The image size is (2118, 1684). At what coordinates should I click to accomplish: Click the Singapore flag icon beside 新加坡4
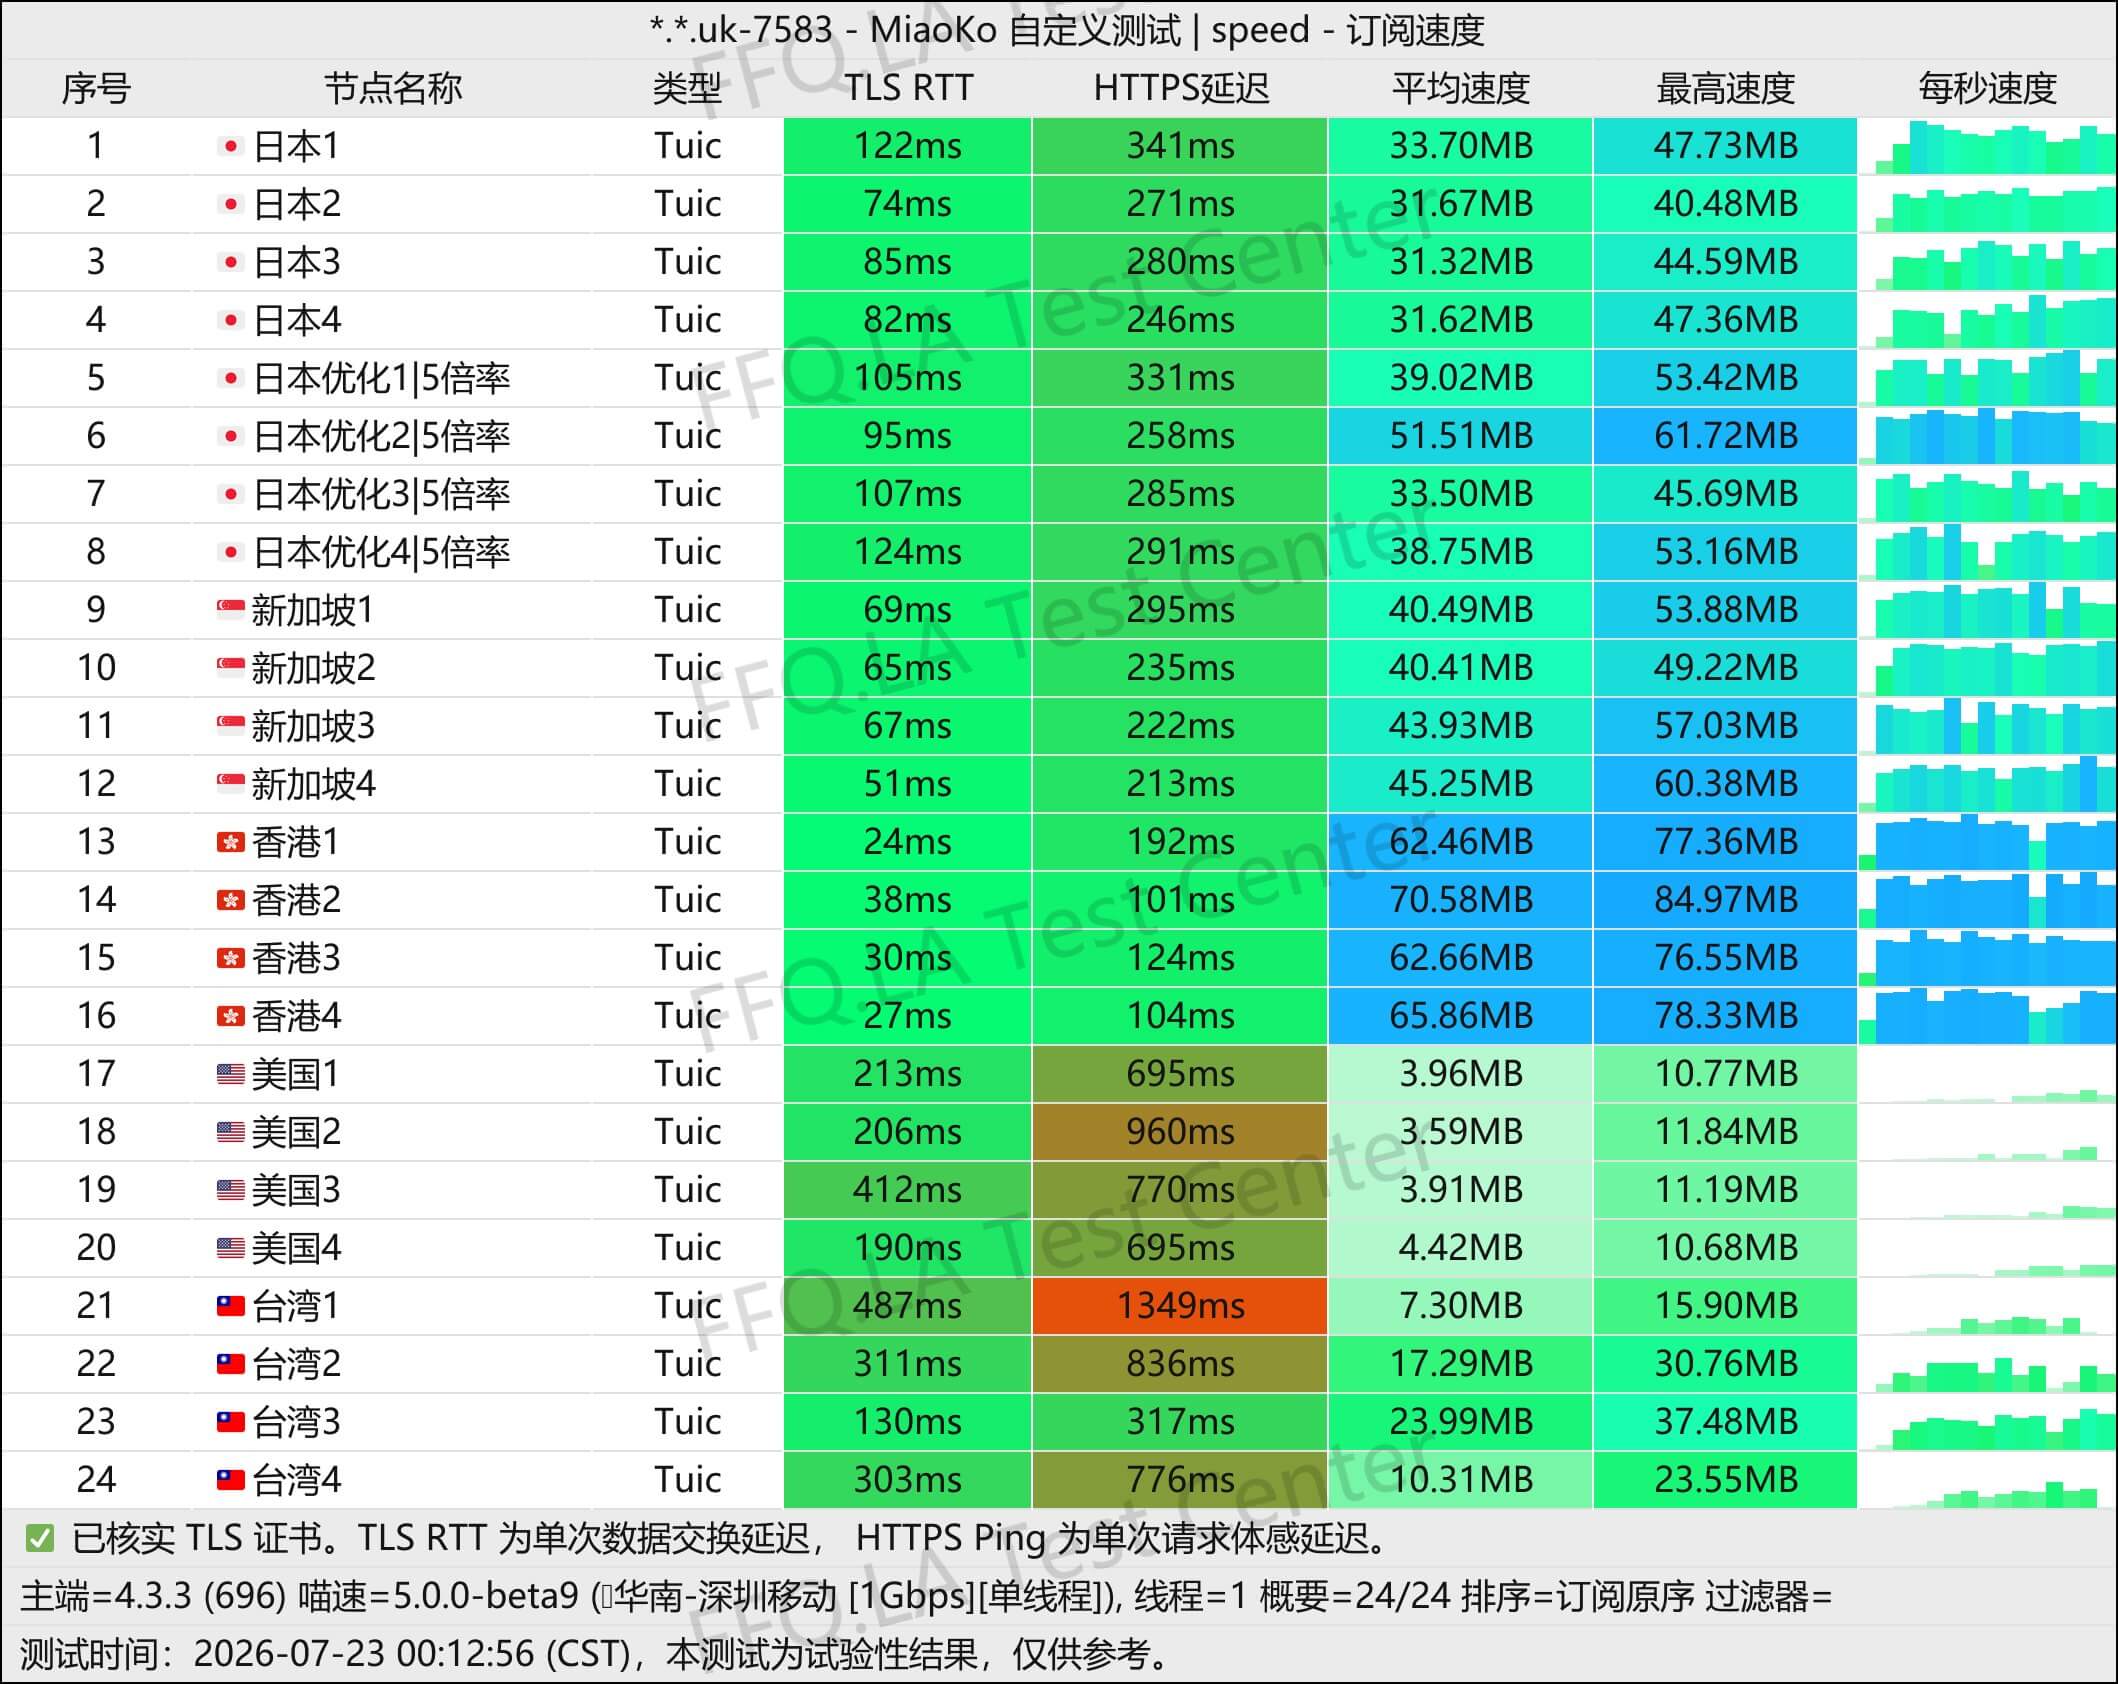click(x=231, y=783)
